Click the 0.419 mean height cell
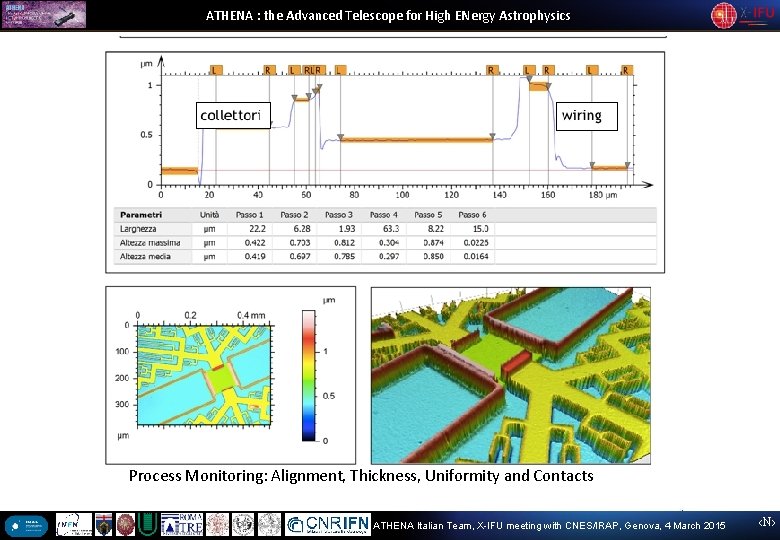The height and width of the screenshot is (540, 780). [255, 257]
